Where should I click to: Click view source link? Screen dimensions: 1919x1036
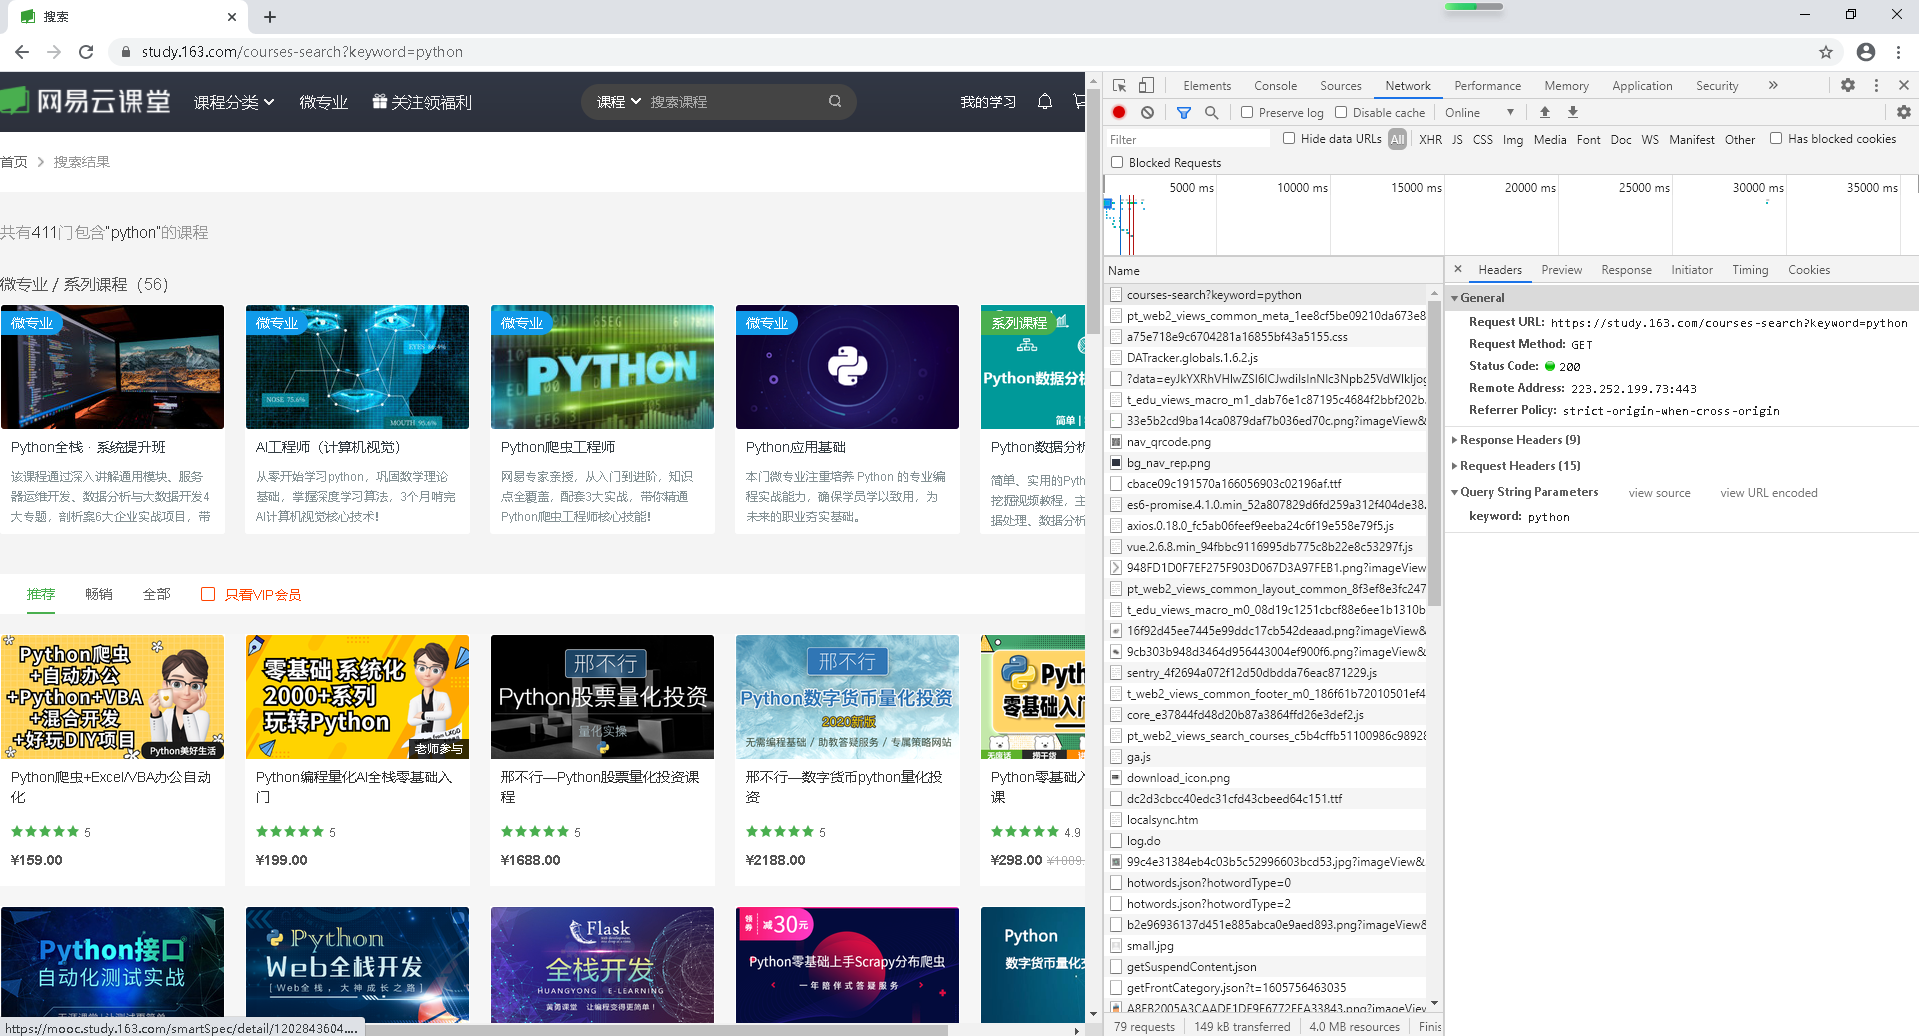pyautogui.click(x=1659, y=493)
